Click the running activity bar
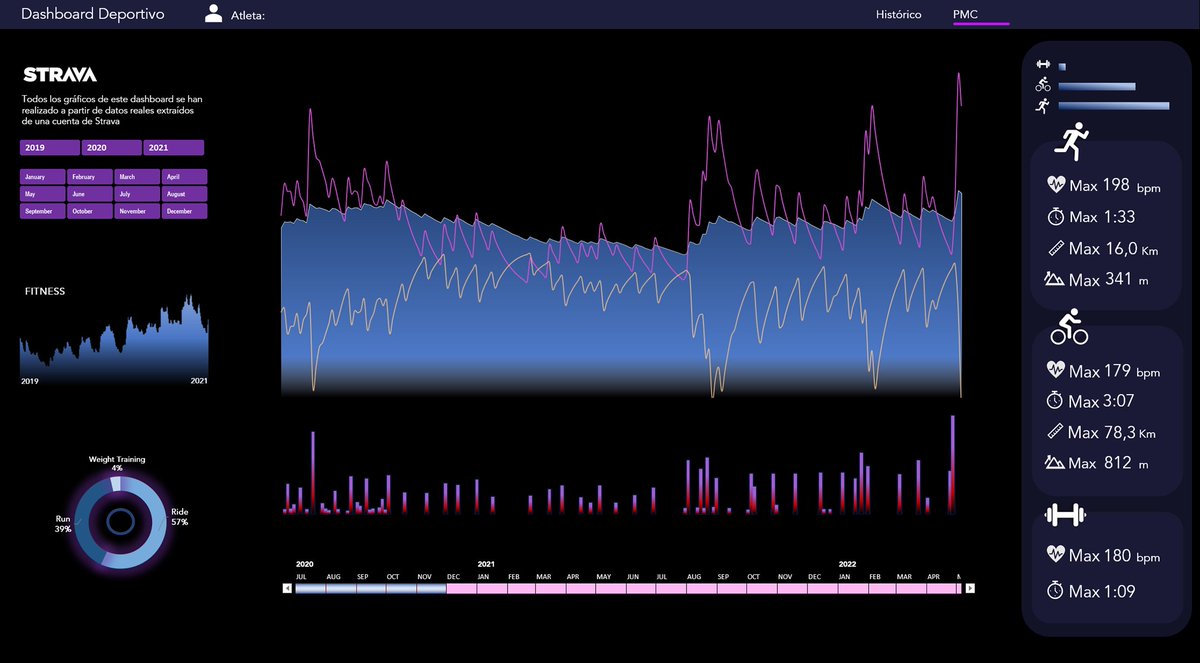 pos(1113,105)
